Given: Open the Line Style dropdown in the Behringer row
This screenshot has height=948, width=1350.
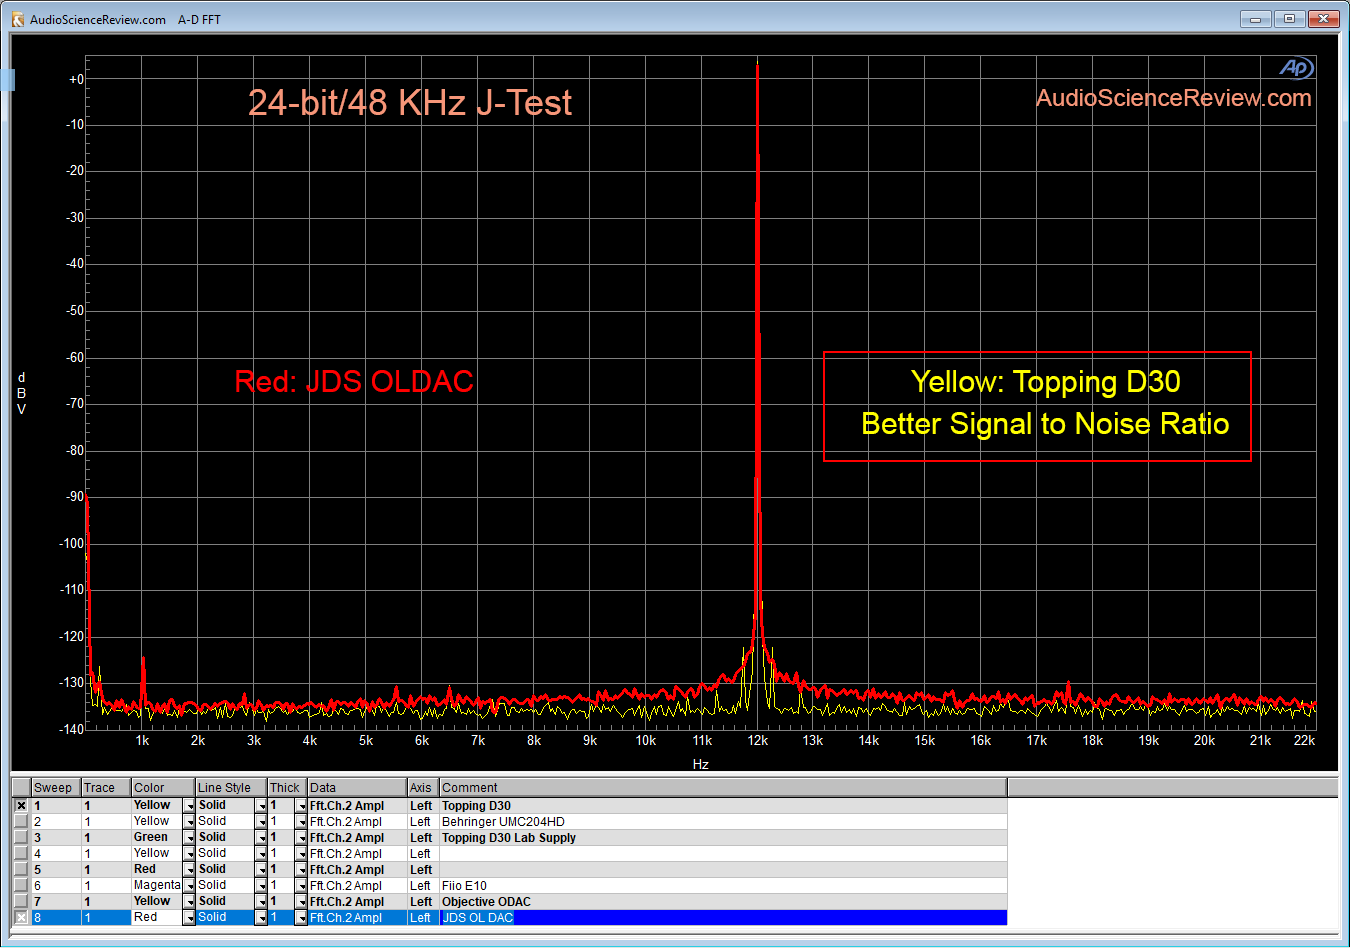Looking at the screenshot, I should click(261, 821).
